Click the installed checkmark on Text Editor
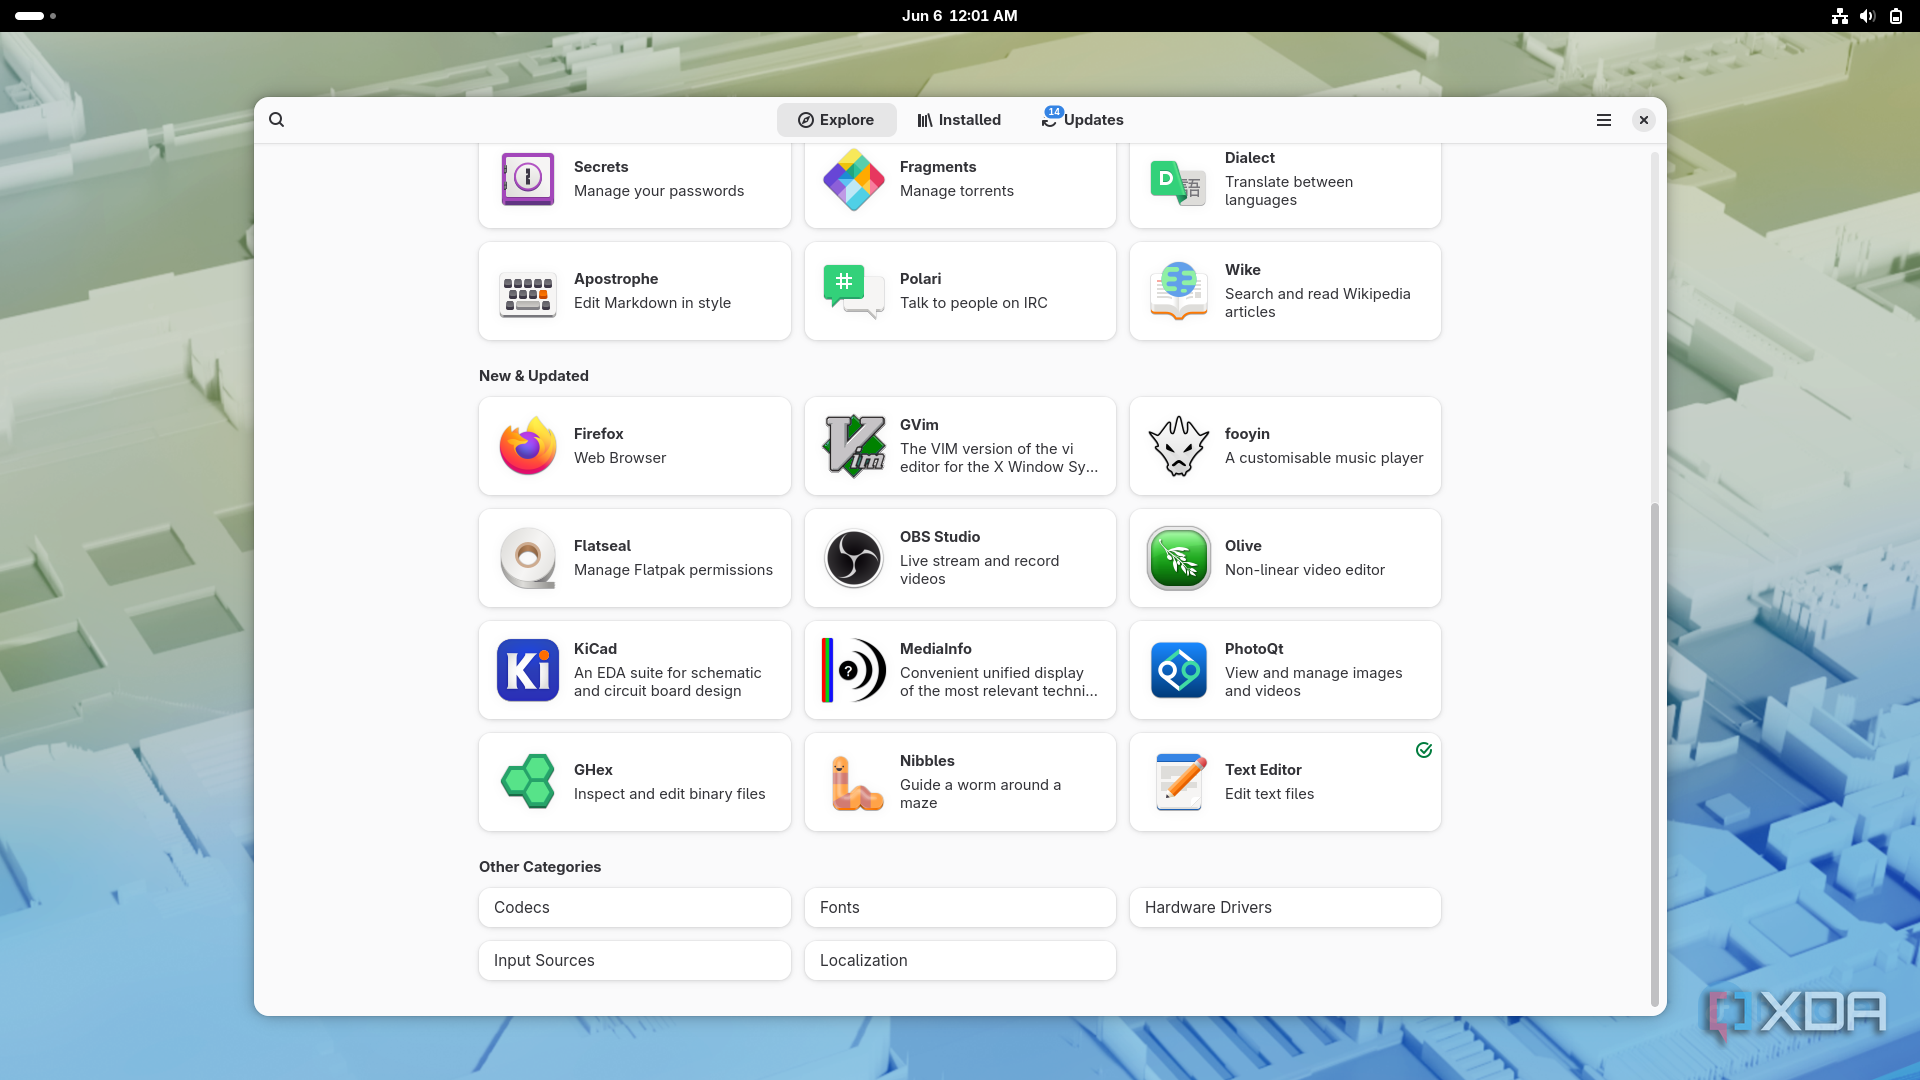1920x1080 pixels. 1424,750
